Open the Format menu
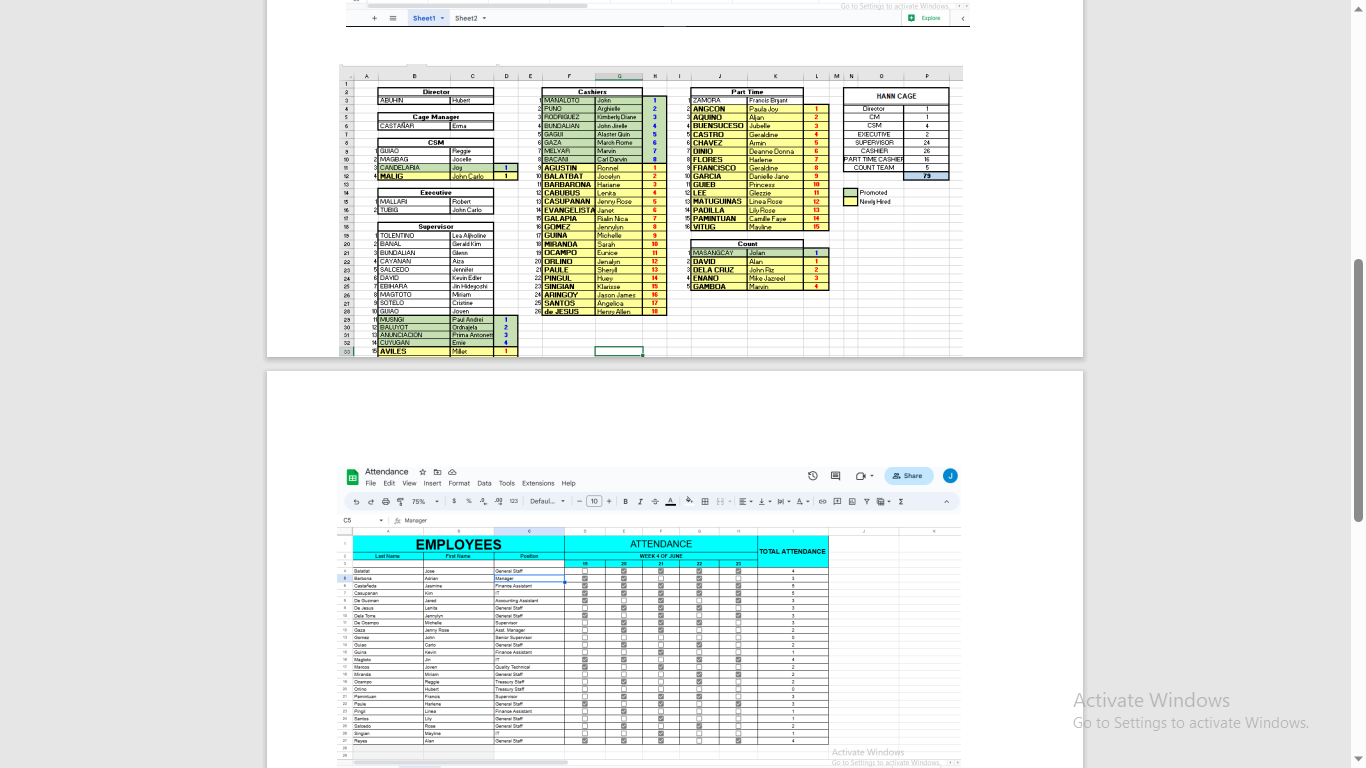This screenshot has width=1366, height=768. pyautogui.click(x=459, y=483)
